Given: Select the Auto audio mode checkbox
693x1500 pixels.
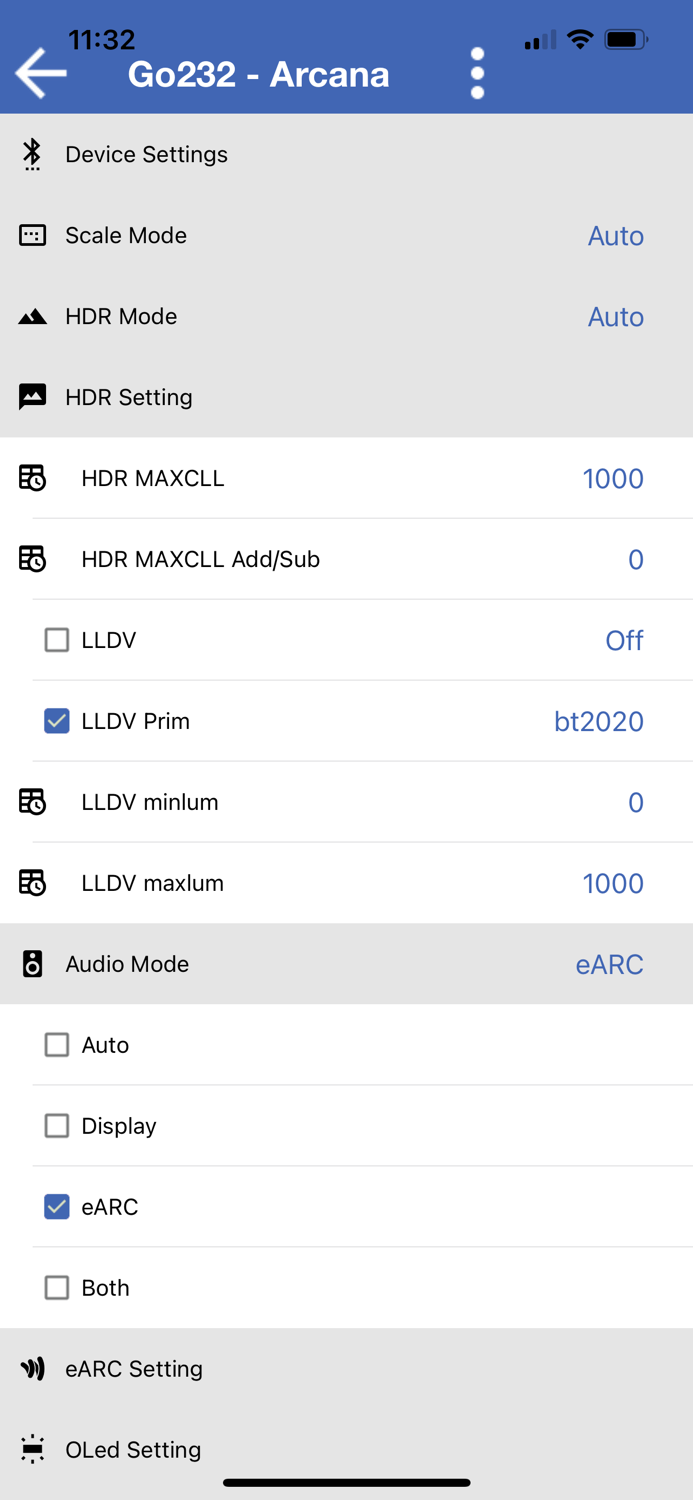Looking at the screenshot, I should pos(57,1045).
